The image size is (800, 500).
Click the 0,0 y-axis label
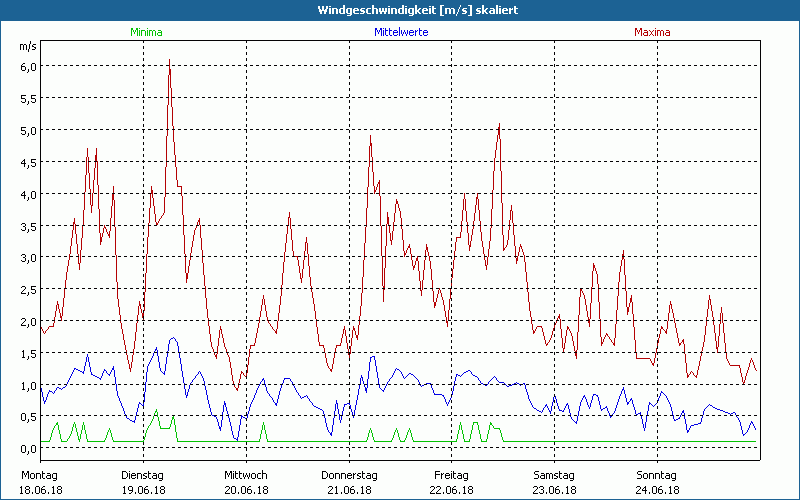pos(28,449)
